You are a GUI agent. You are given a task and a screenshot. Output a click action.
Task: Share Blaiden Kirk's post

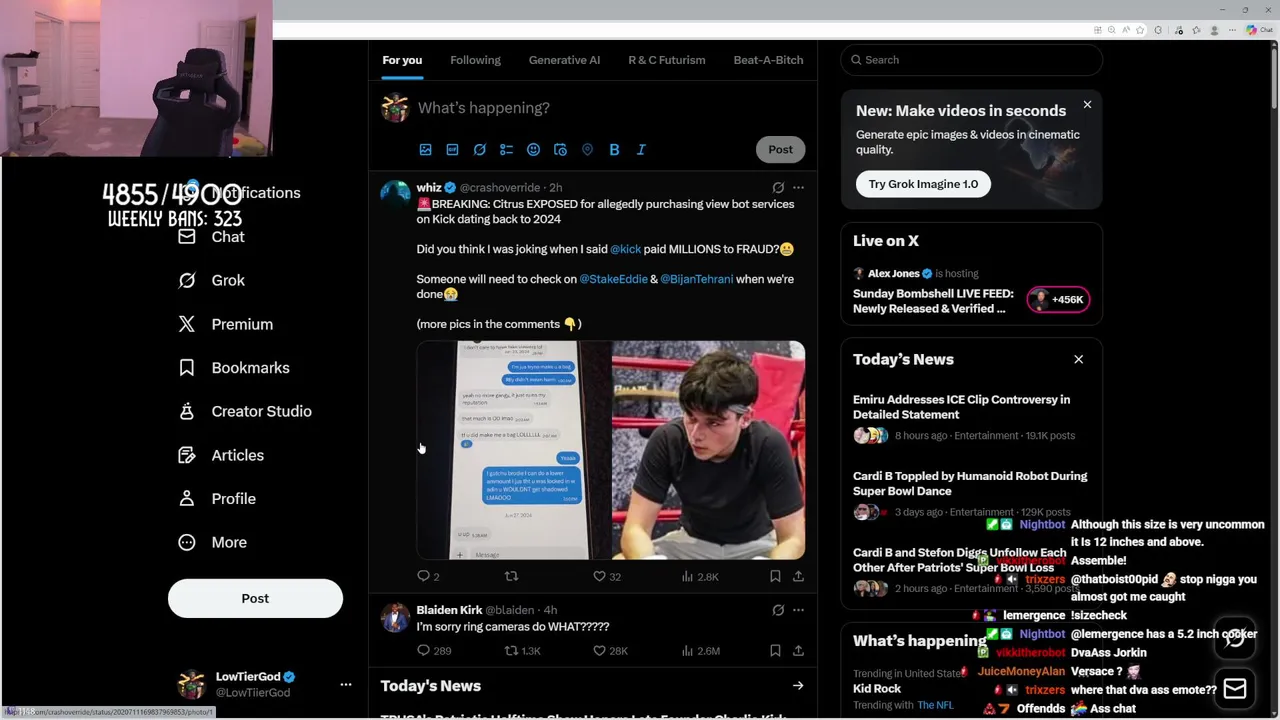798,650
